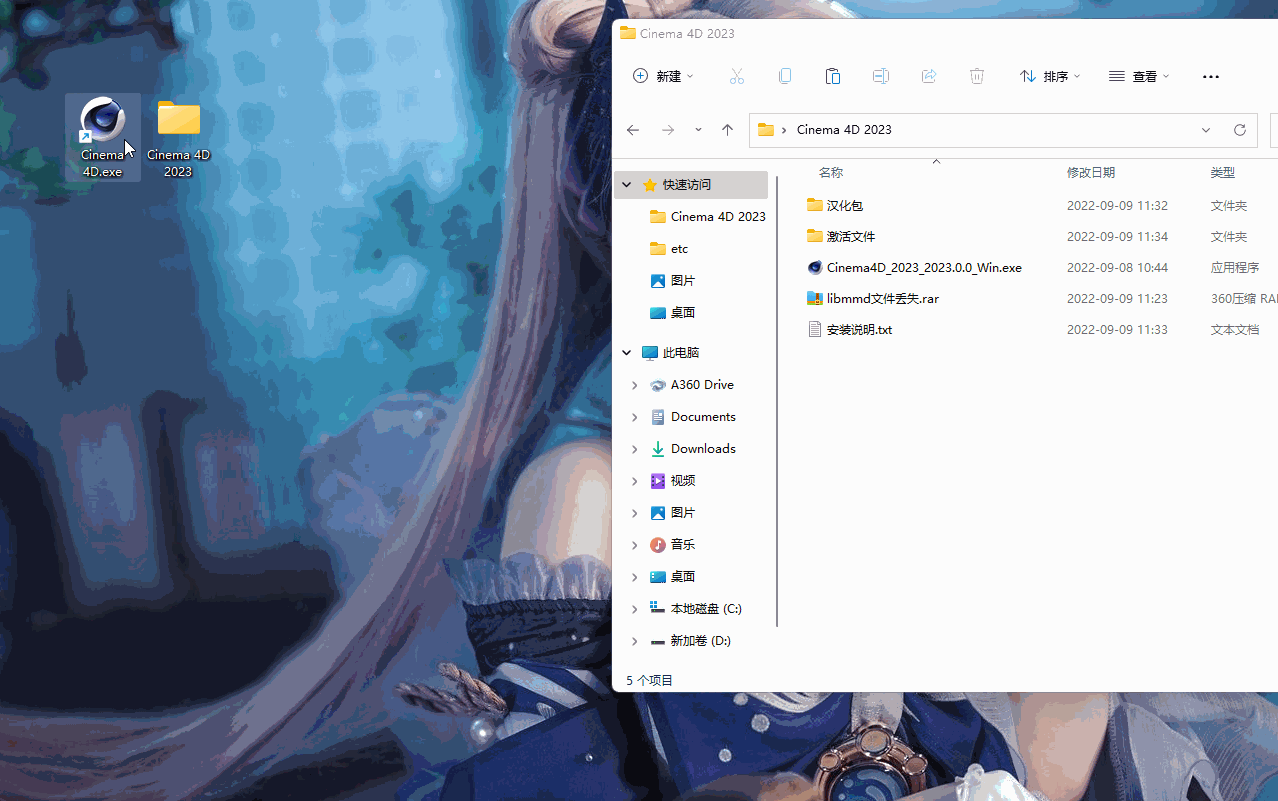Expand the 音乐 node

coord(635,545)
